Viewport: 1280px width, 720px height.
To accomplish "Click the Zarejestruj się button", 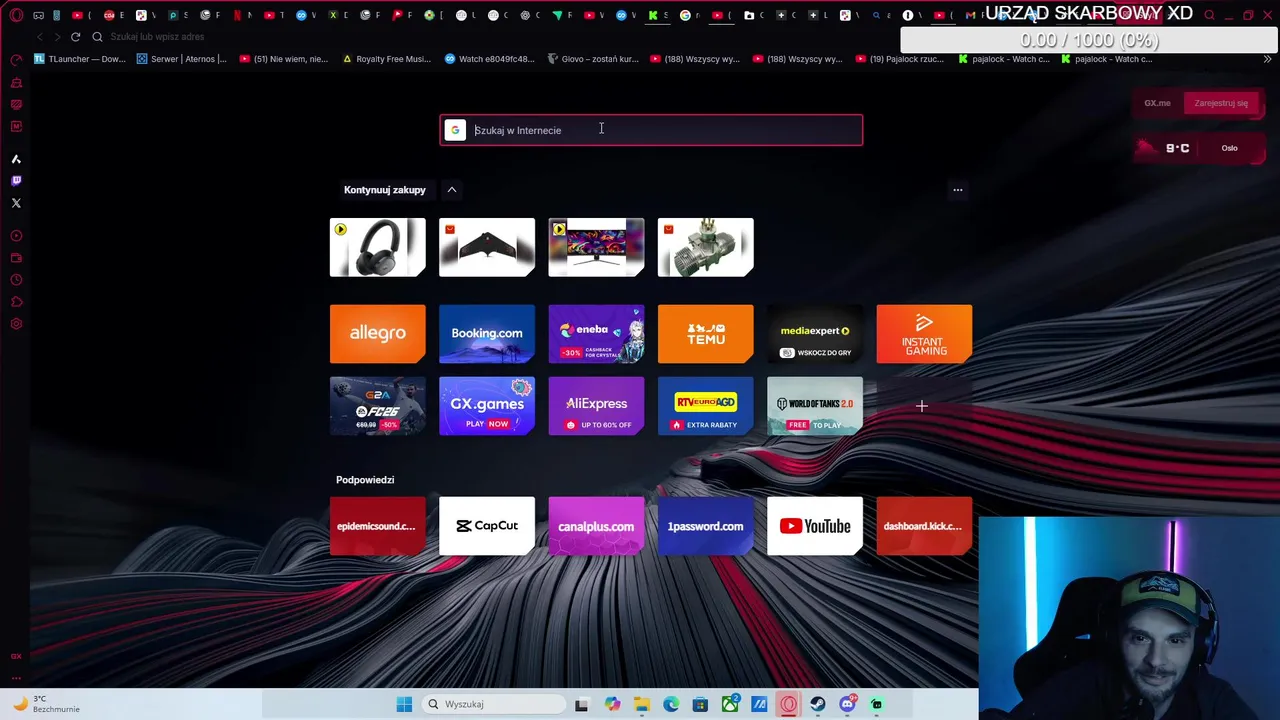I will (x=1221, y=103).
